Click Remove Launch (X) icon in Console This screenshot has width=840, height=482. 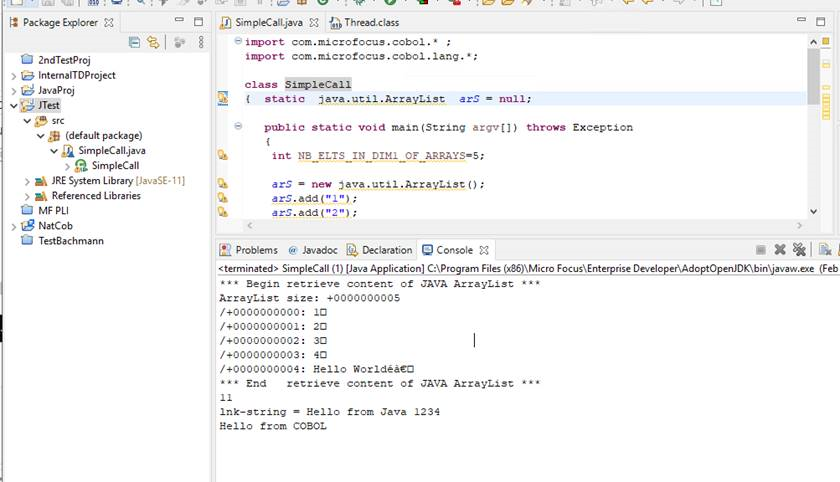(780, 250)
